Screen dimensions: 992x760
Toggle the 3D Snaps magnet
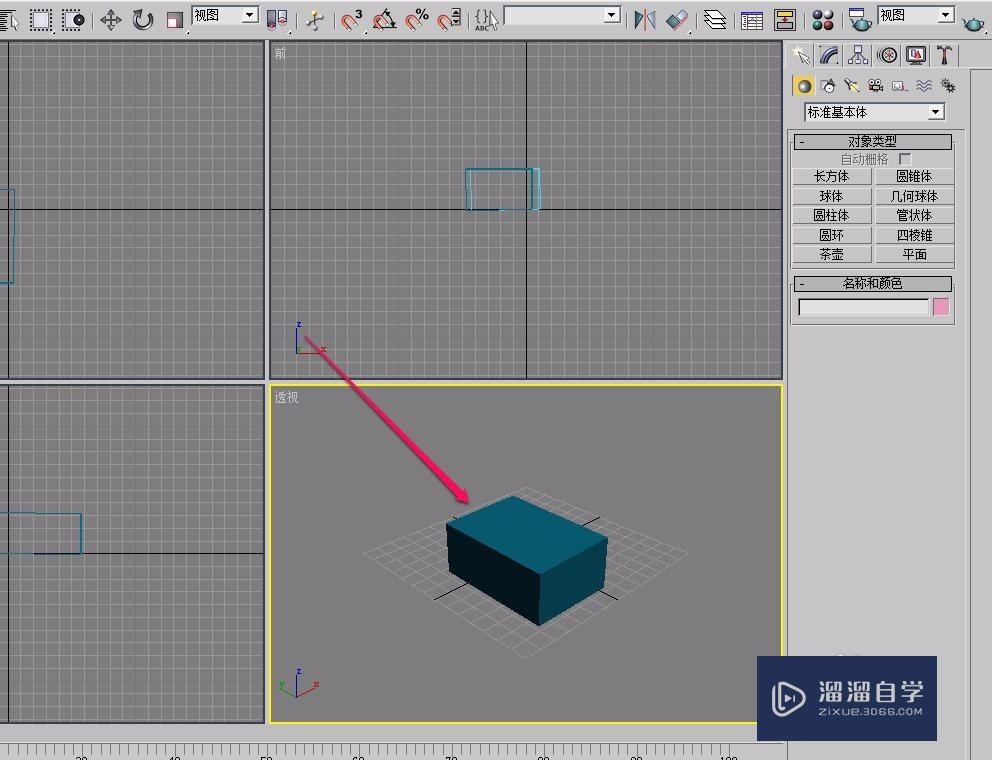pyautogui.click(x=352, y=19)
